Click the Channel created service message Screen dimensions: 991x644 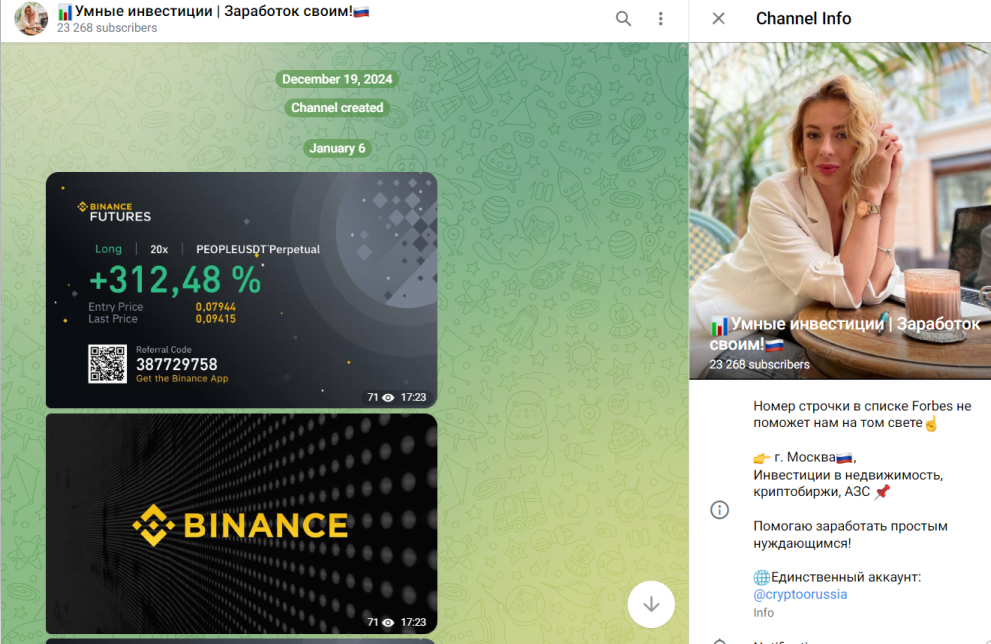coord(337,107)
